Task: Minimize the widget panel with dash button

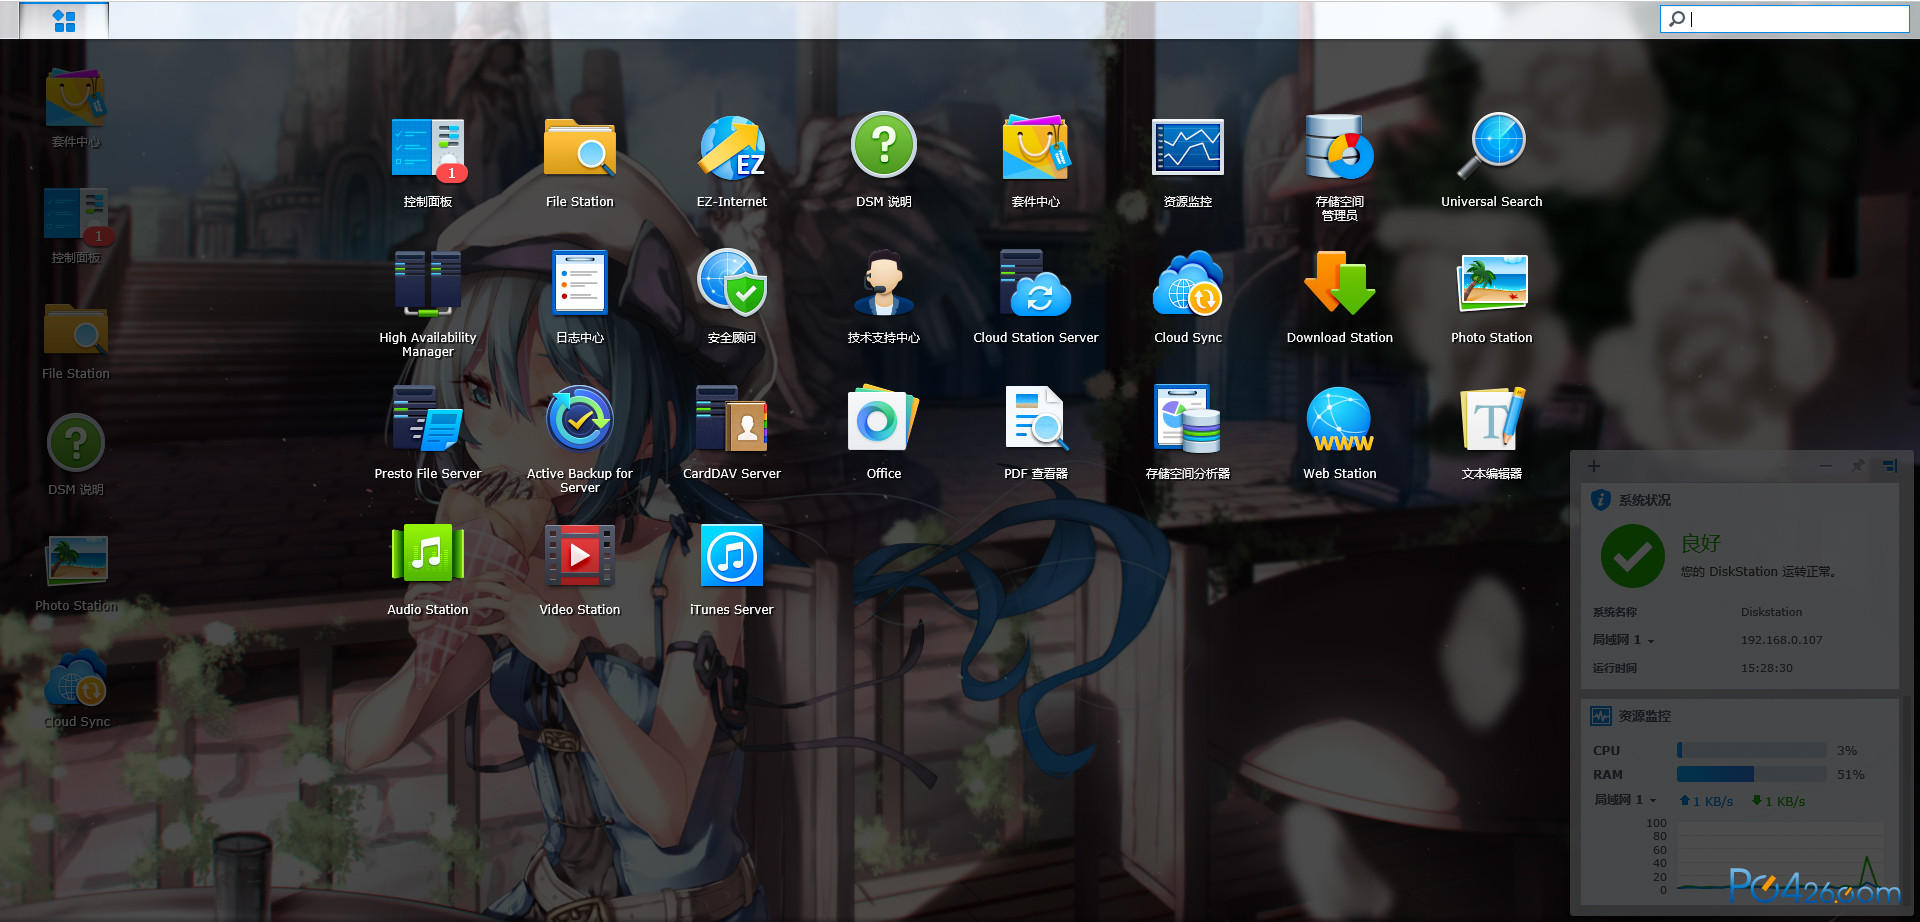Action: point(1826,466)
